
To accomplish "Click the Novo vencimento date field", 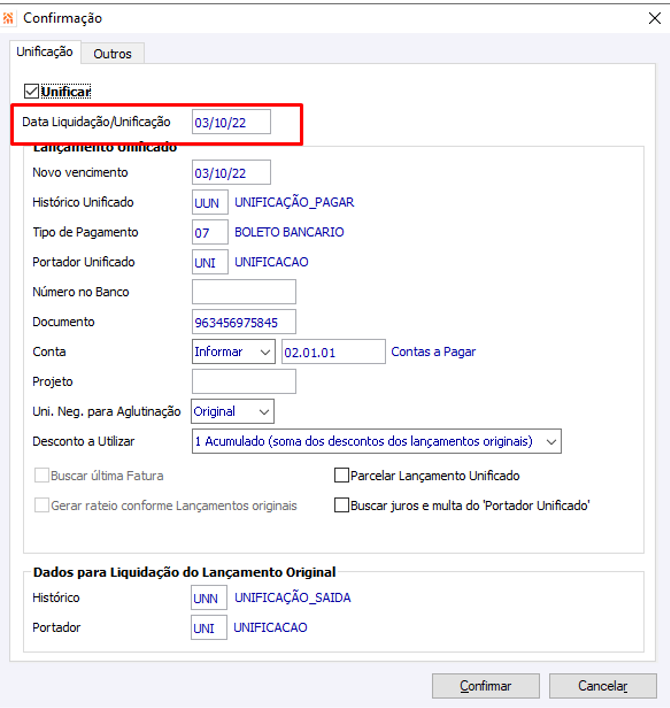I will coord(231,172).
